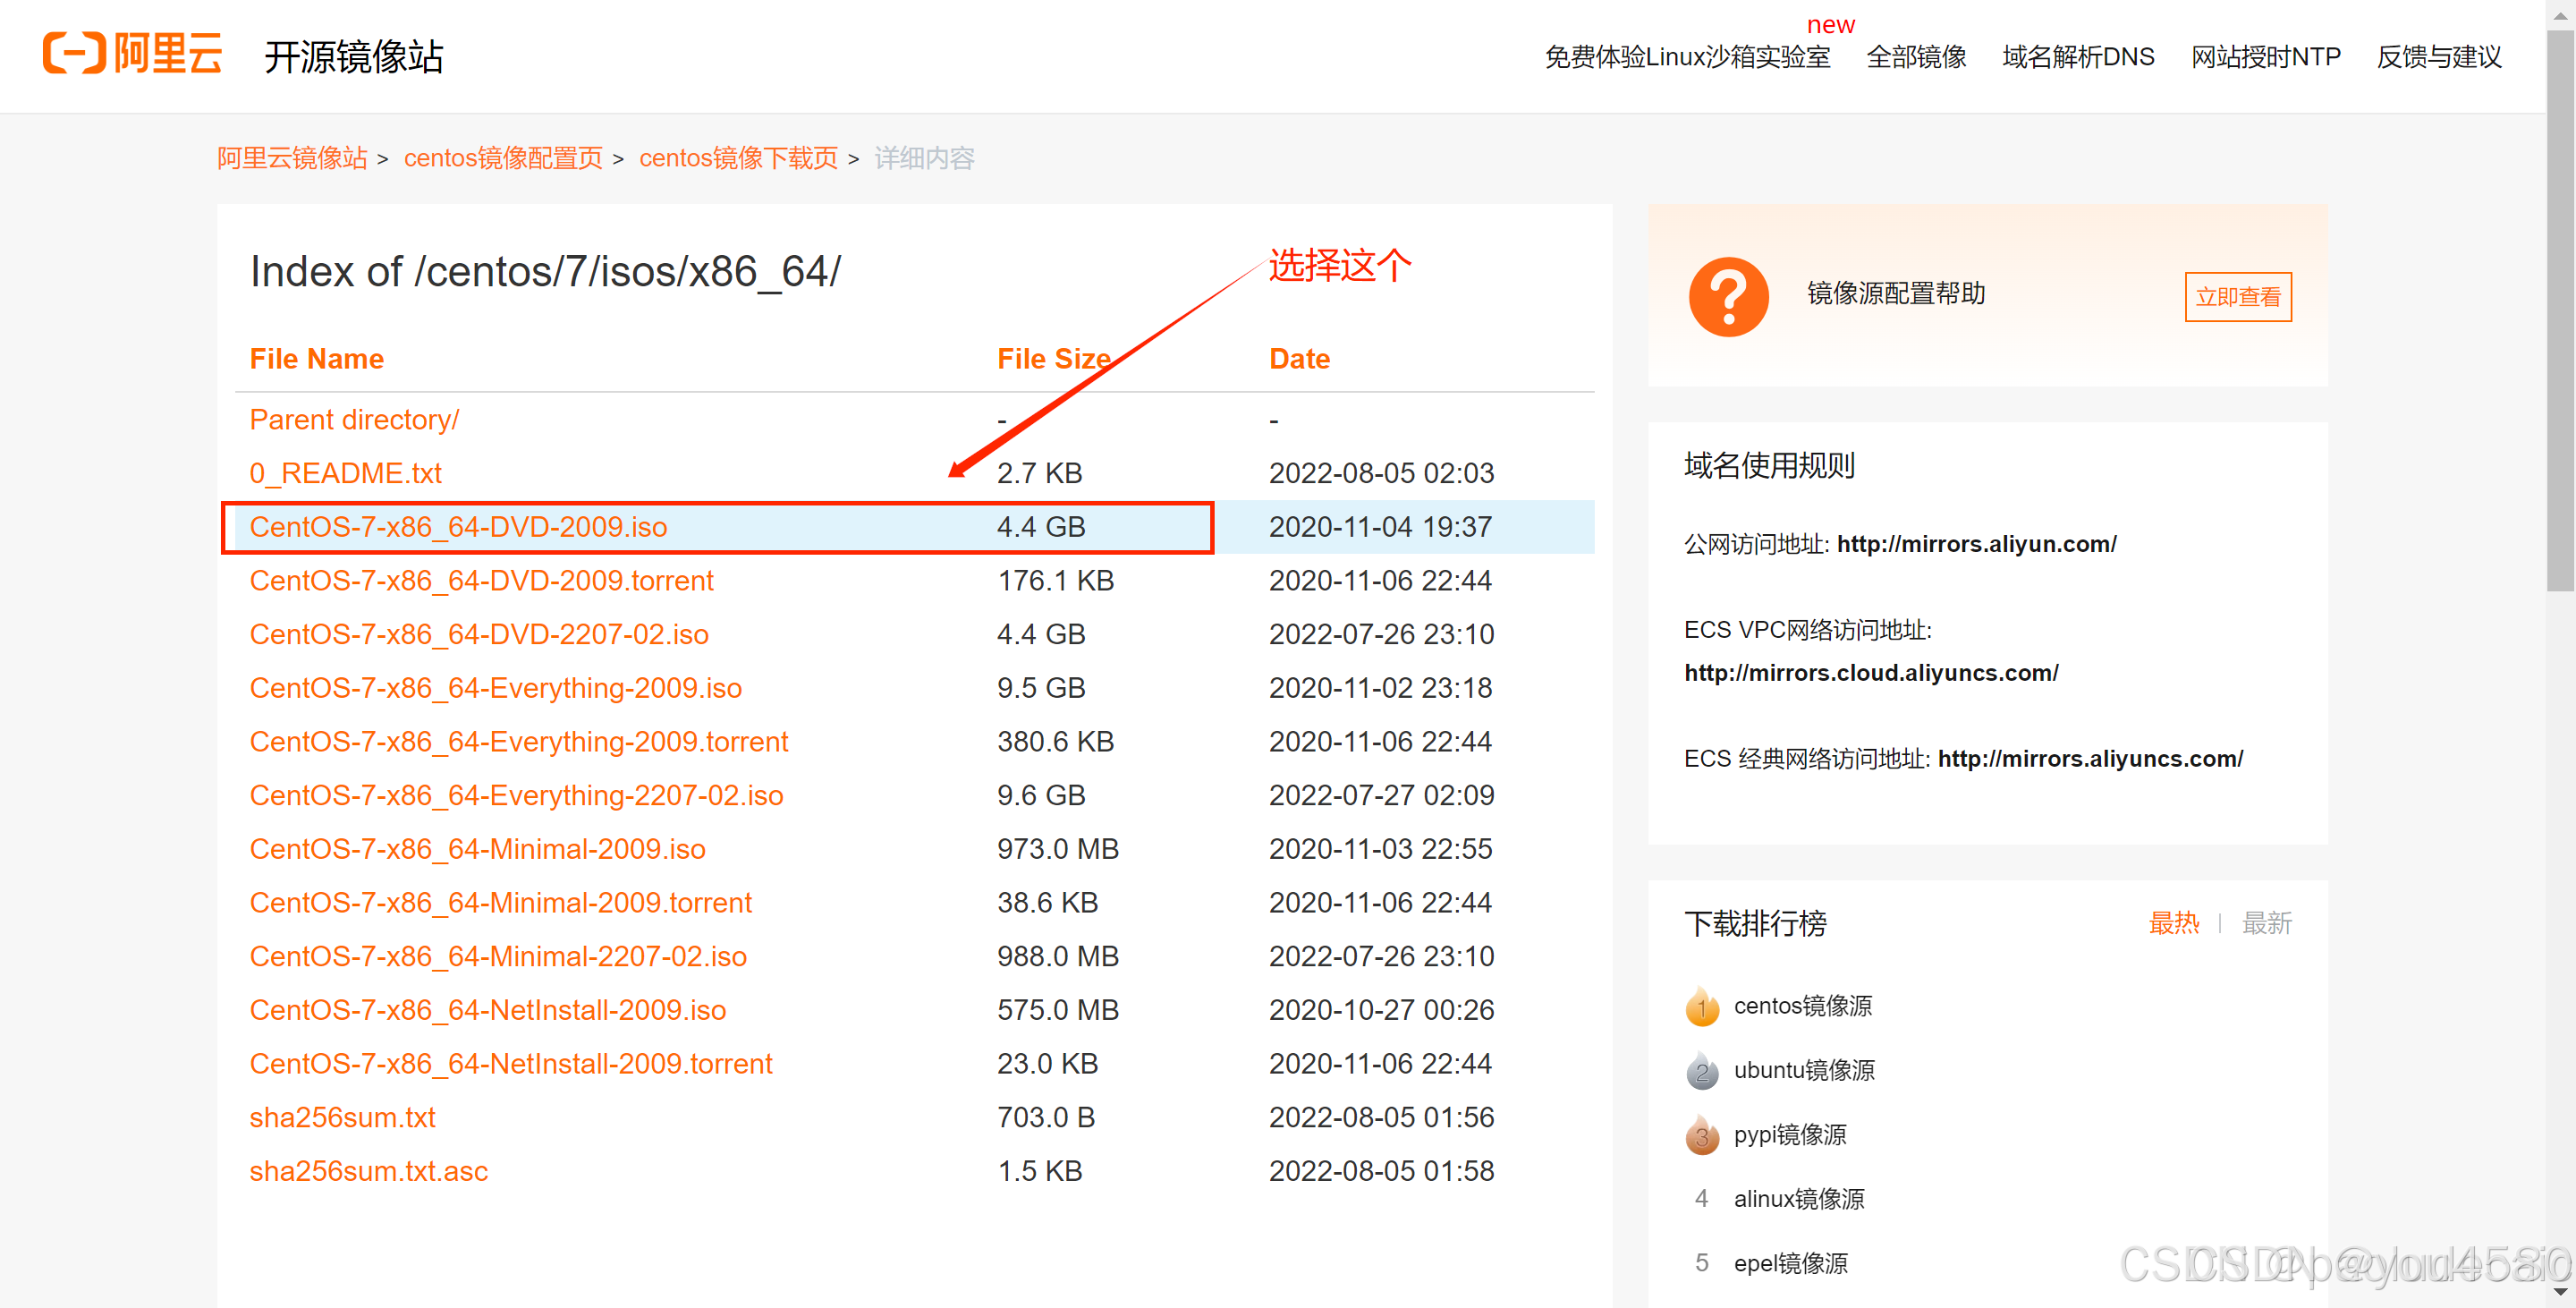Click the silver rank 2 flame badge

[x=1702, y=1071]
